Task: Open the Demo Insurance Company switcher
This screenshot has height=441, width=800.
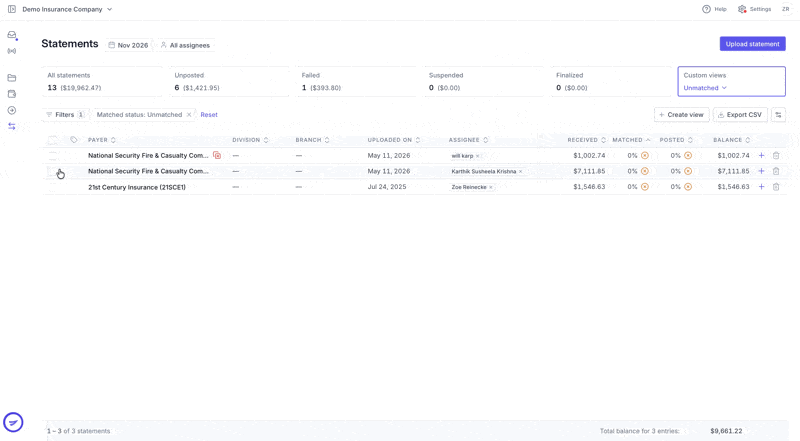Action: (67, 9)
